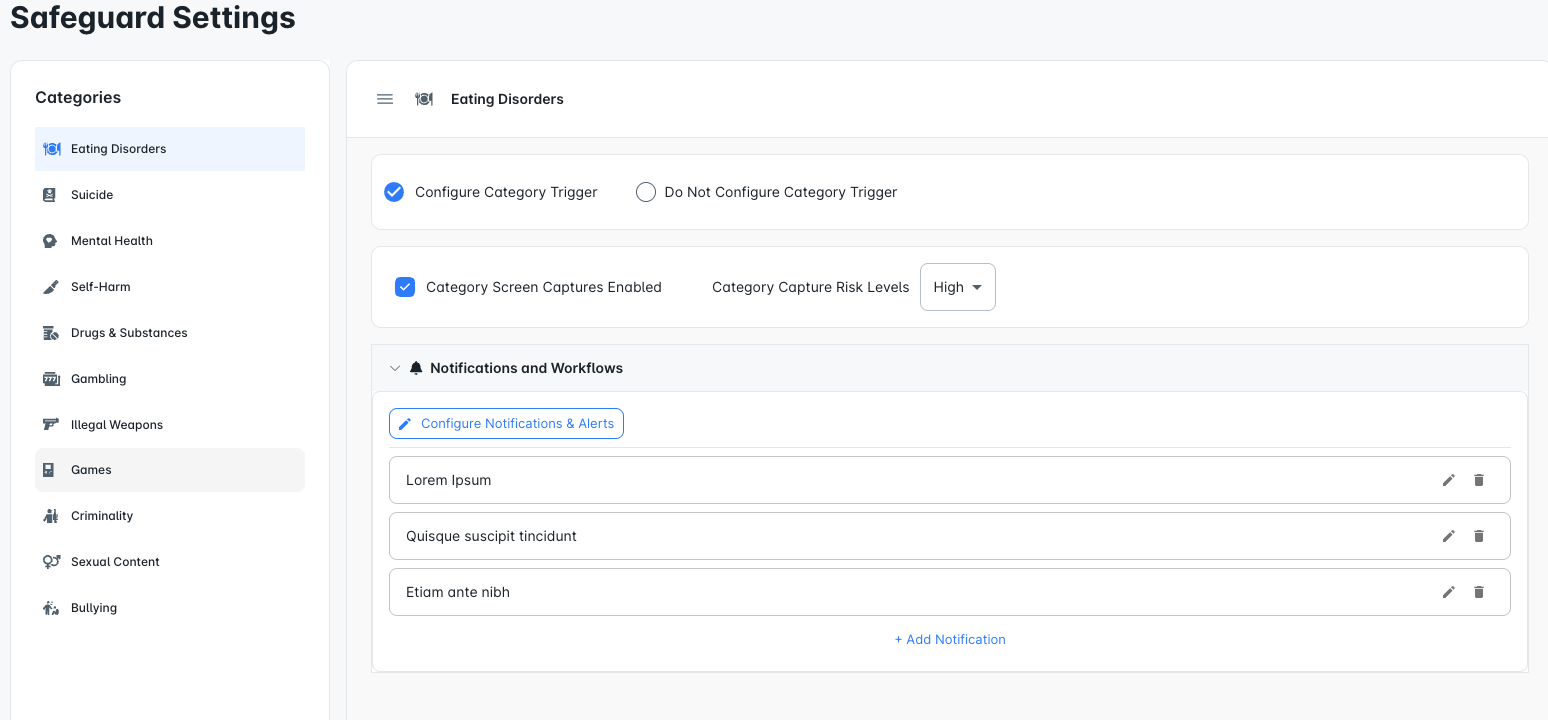Edit the Lorem Ipsum notification
This screenshot has width=1548, height=720.
[x=1448, y=480]
